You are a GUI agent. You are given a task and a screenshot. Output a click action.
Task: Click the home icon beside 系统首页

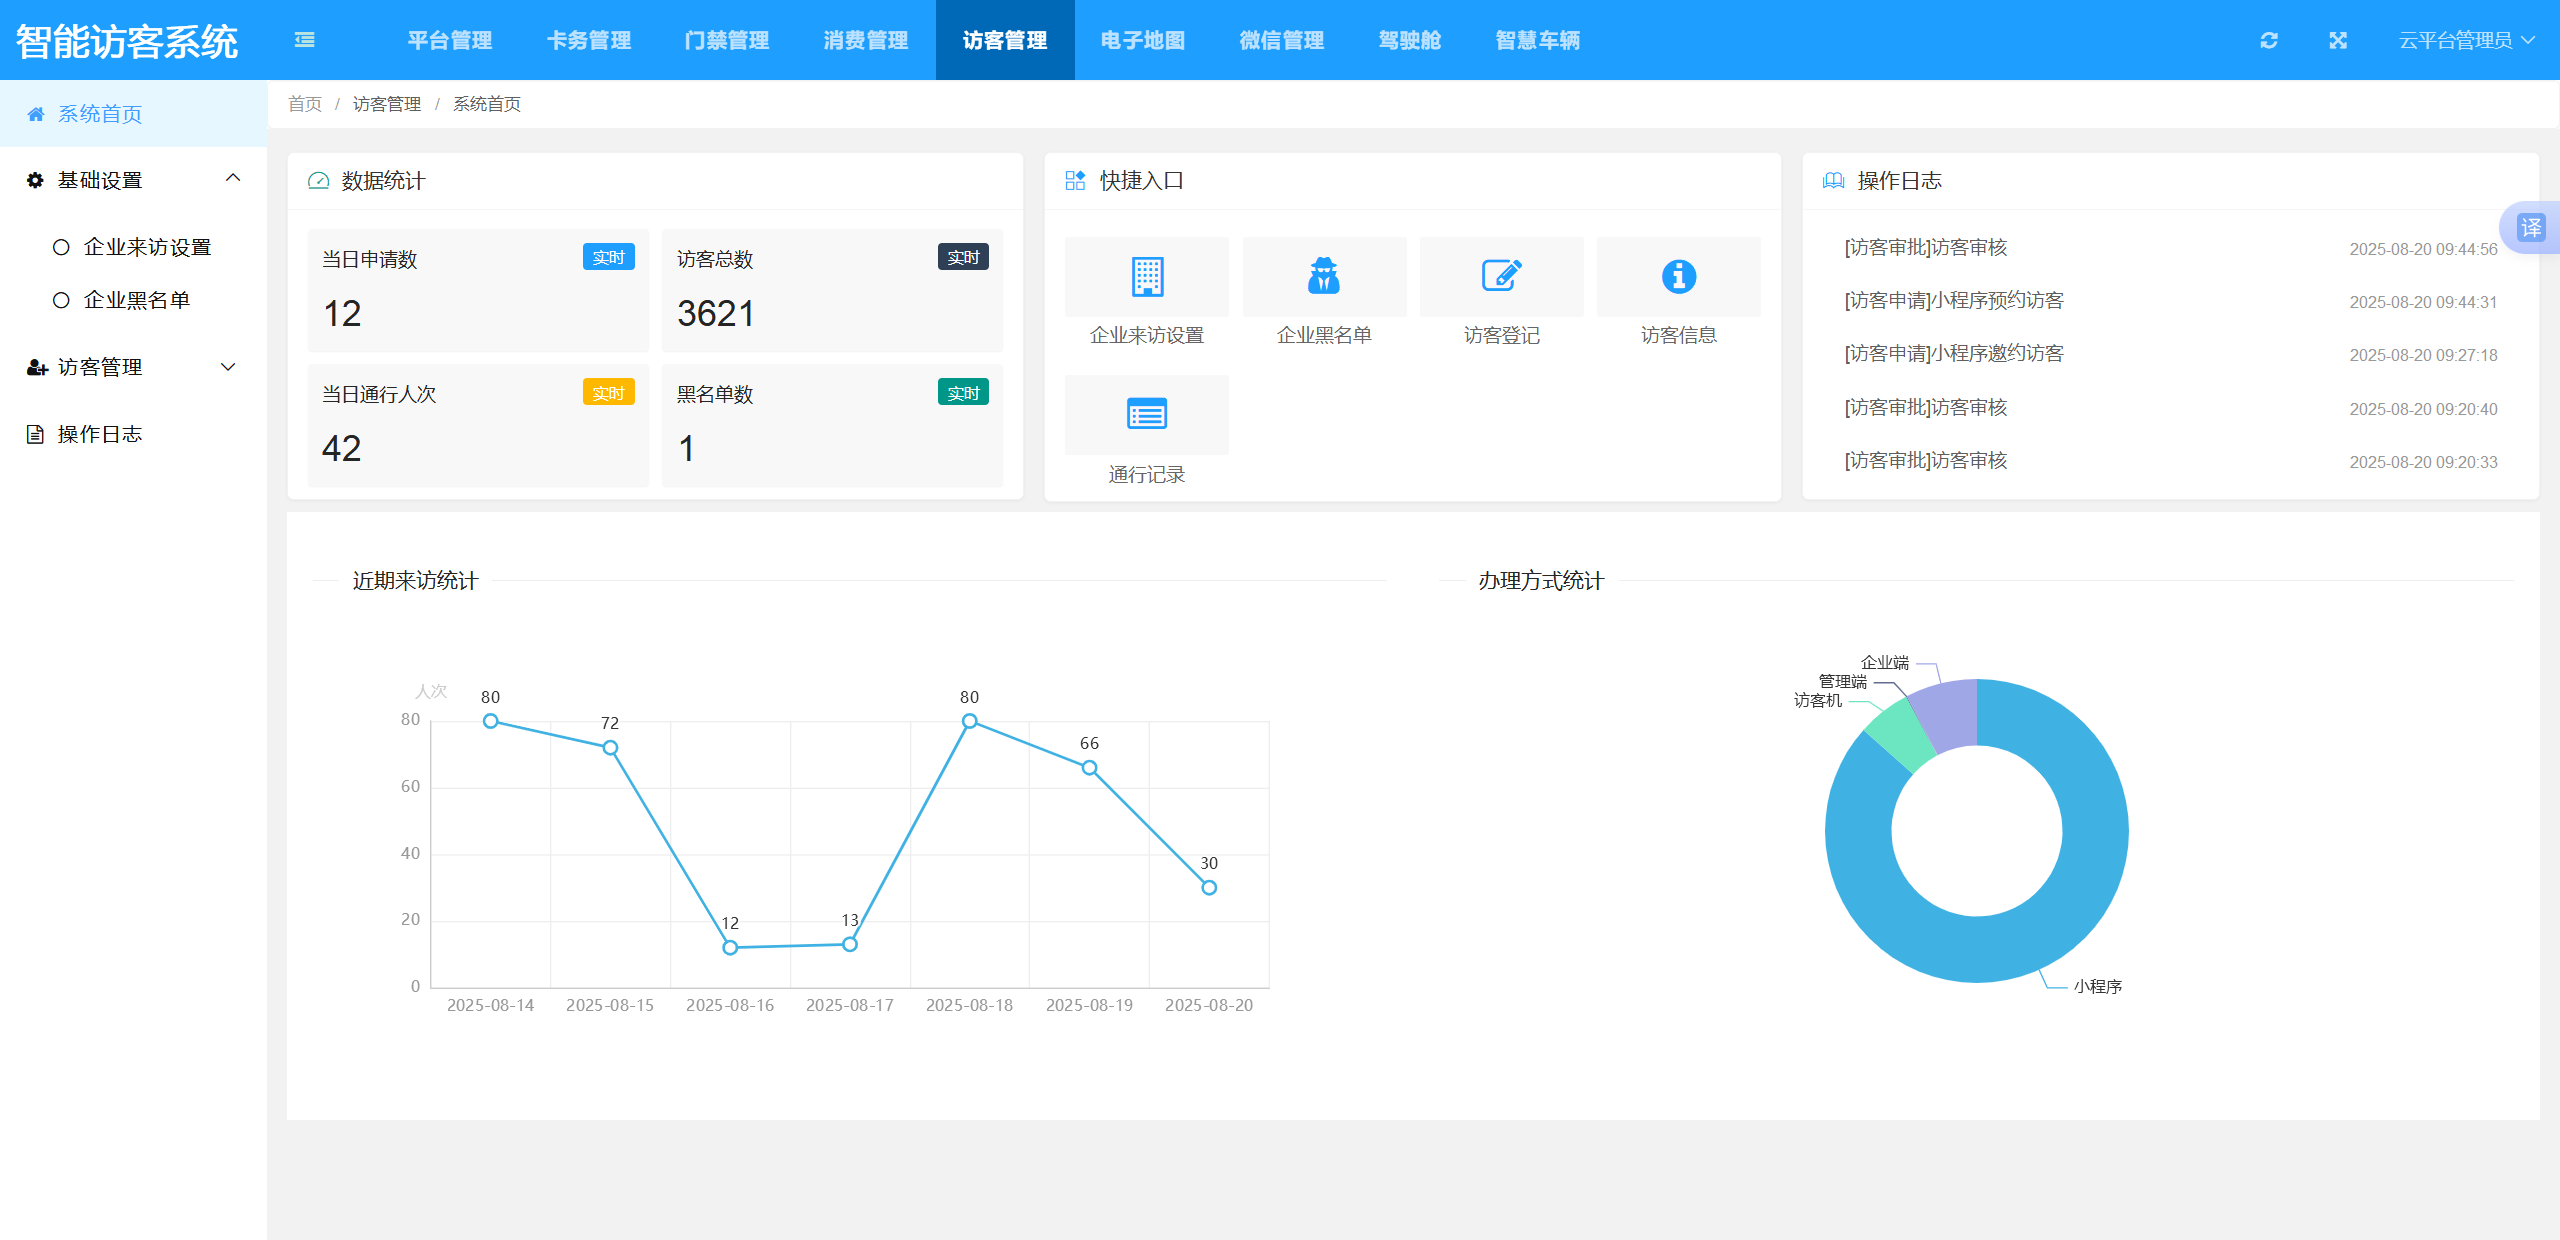[x=36, y=114]
